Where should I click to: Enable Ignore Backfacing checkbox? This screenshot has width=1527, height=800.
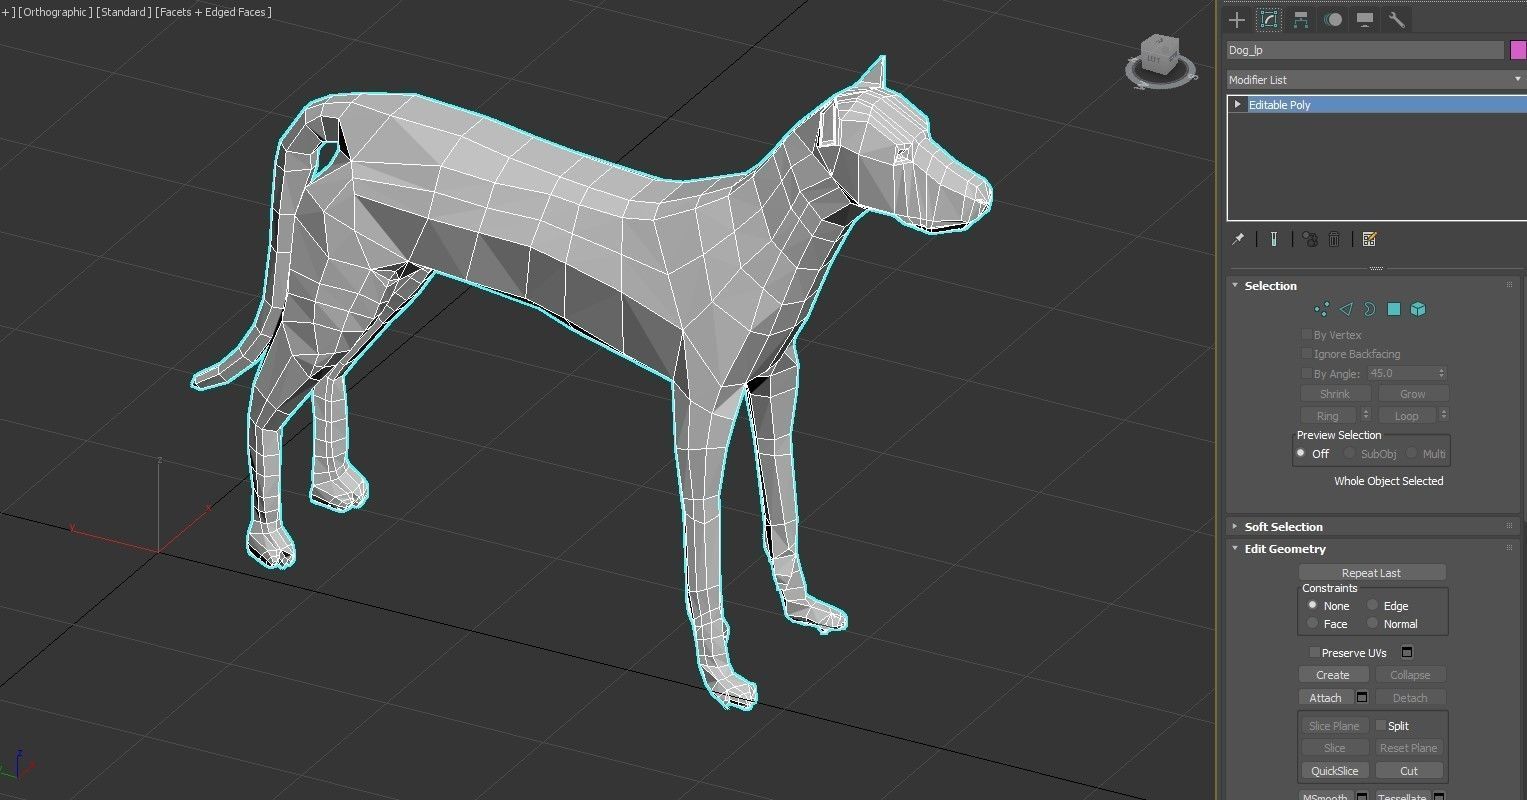pyautogui.click(x=1306, y=354)
